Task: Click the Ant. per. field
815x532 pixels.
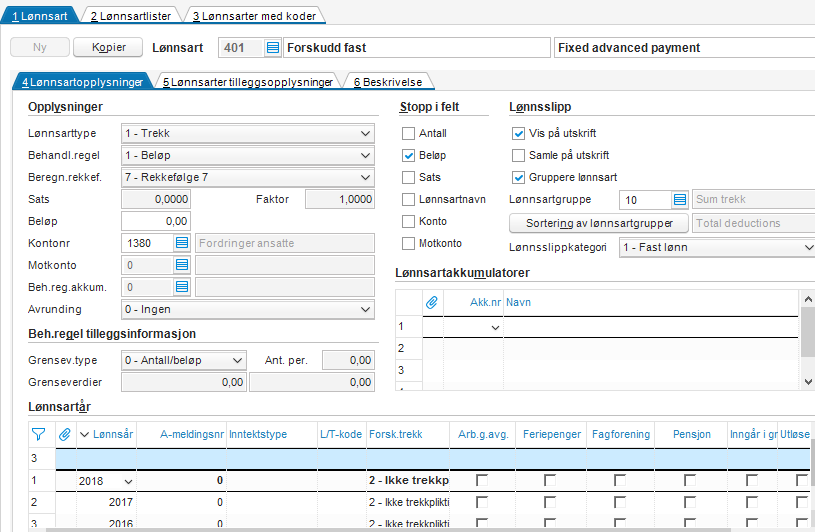Action: [x=348, y=360]
